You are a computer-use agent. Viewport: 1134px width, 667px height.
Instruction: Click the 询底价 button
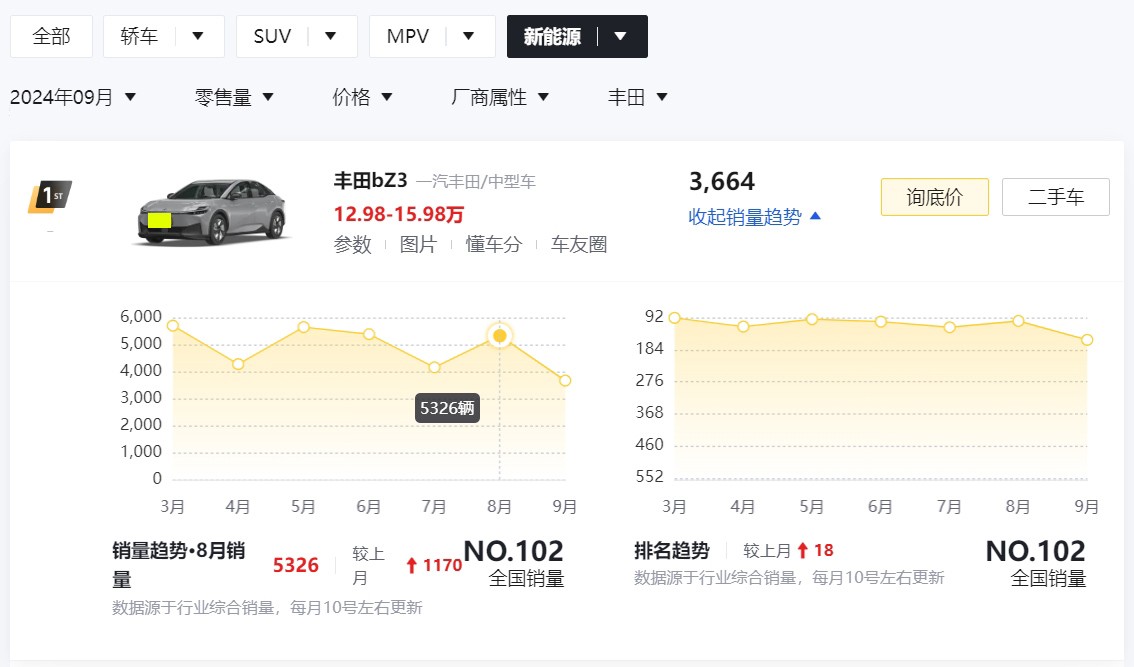[x=934, y=197]
